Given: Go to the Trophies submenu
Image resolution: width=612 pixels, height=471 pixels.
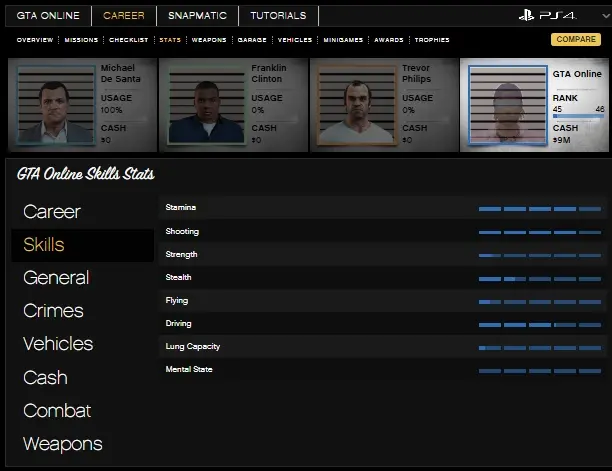Looking at the screenshot, I should [x=431, y=40].
